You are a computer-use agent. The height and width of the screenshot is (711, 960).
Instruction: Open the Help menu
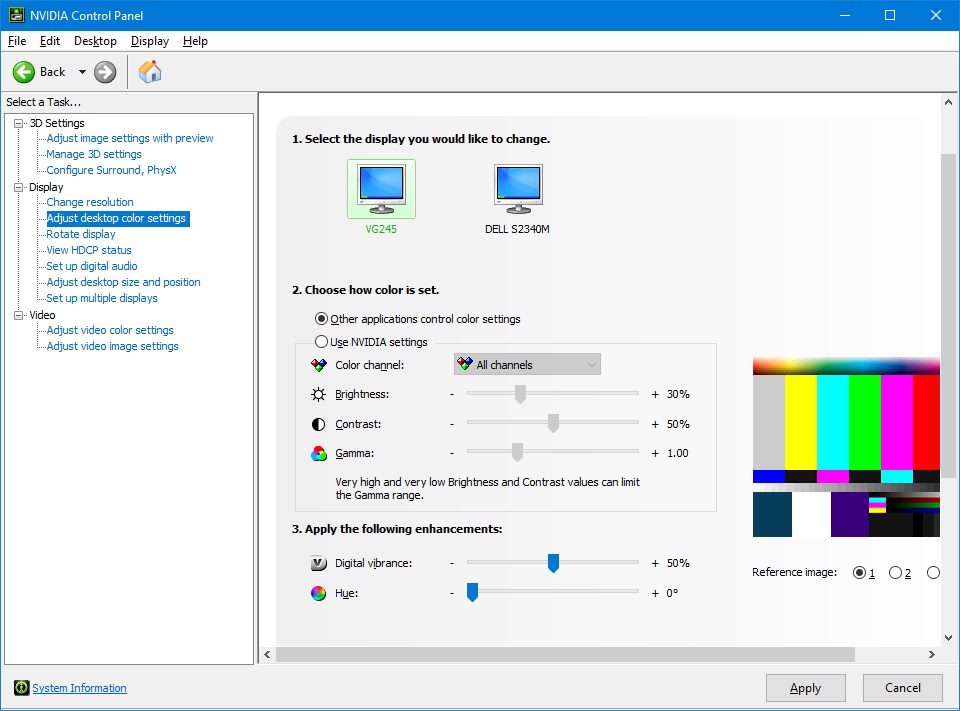(x=195, y=41)
